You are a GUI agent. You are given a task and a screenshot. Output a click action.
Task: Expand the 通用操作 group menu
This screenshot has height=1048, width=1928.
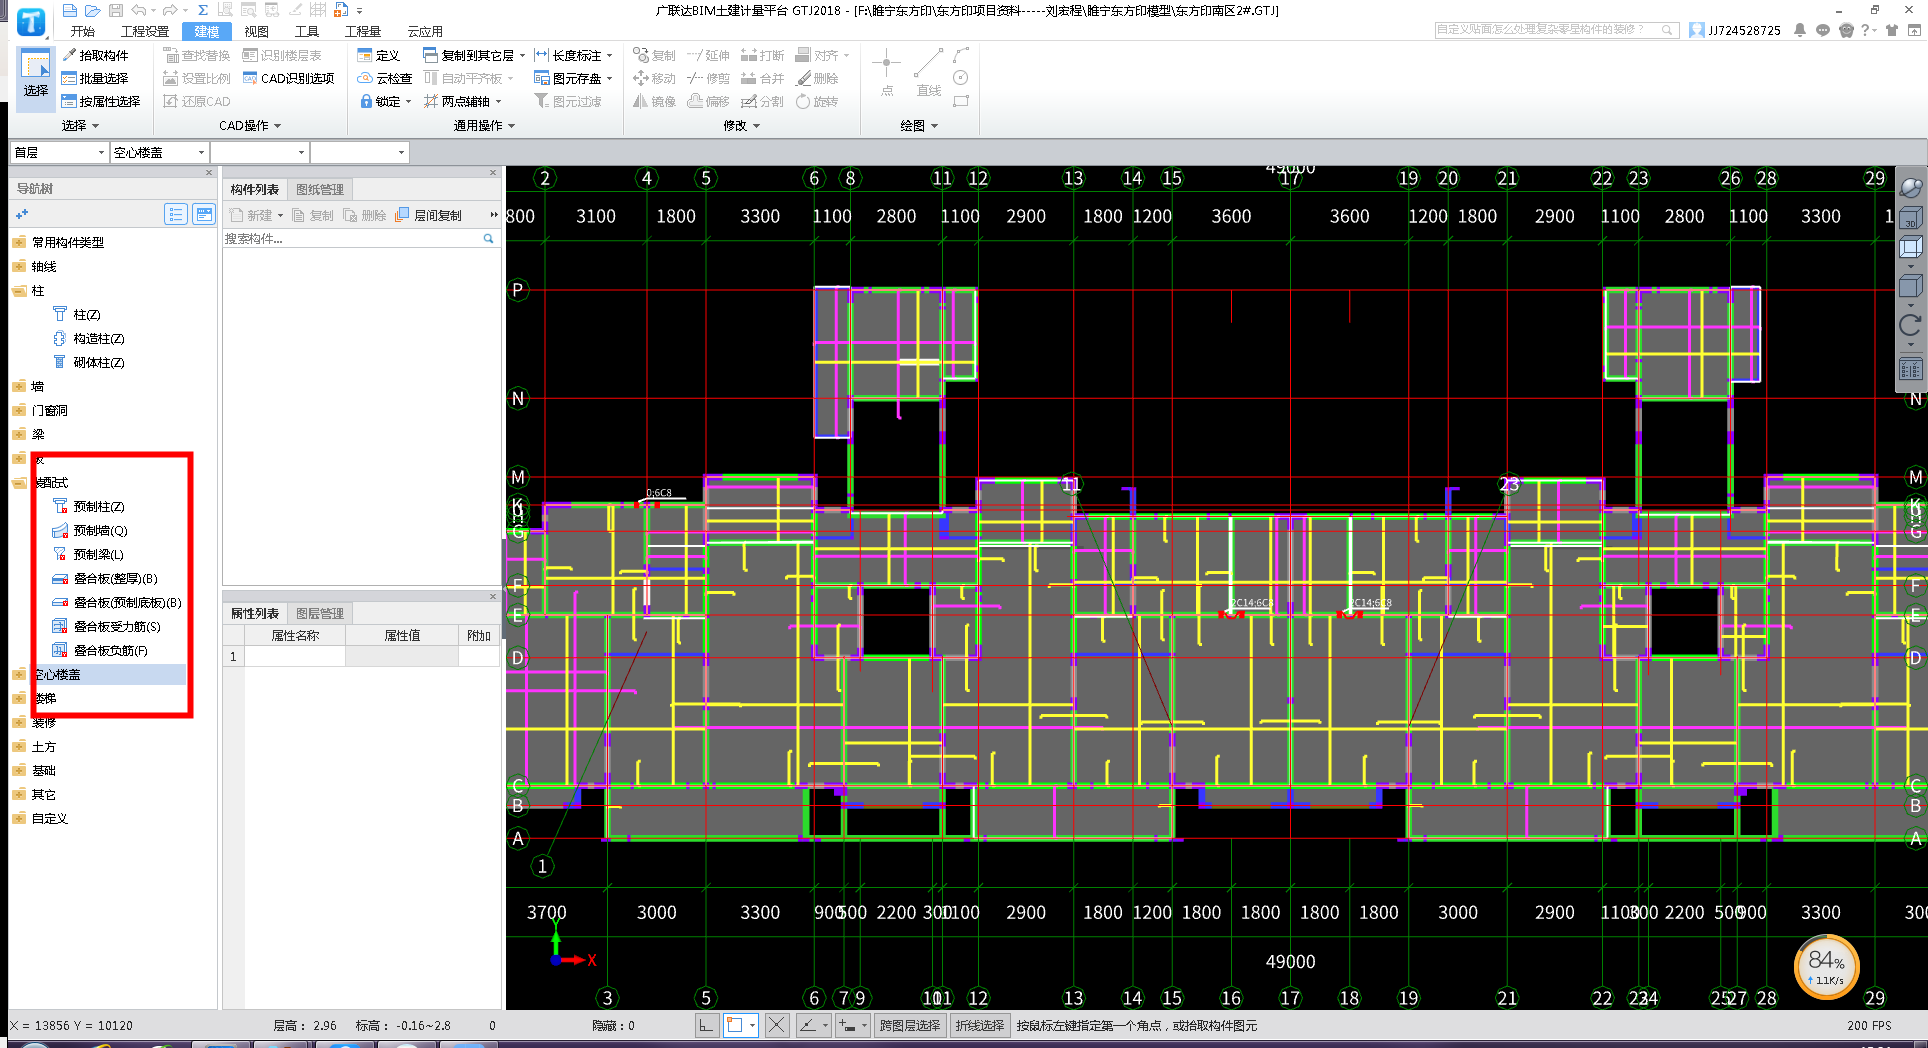[484, 125]
